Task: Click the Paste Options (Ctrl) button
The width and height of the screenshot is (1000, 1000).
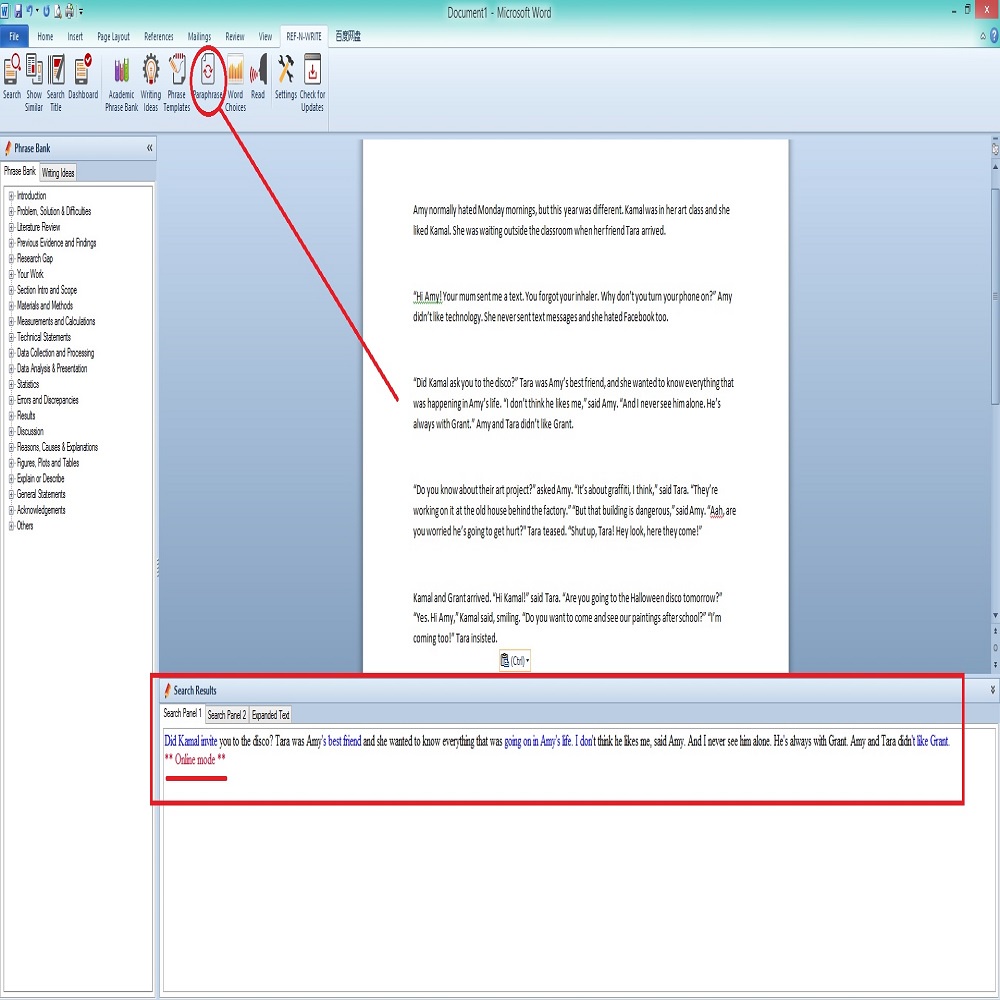Action: (x=514, y=660)
